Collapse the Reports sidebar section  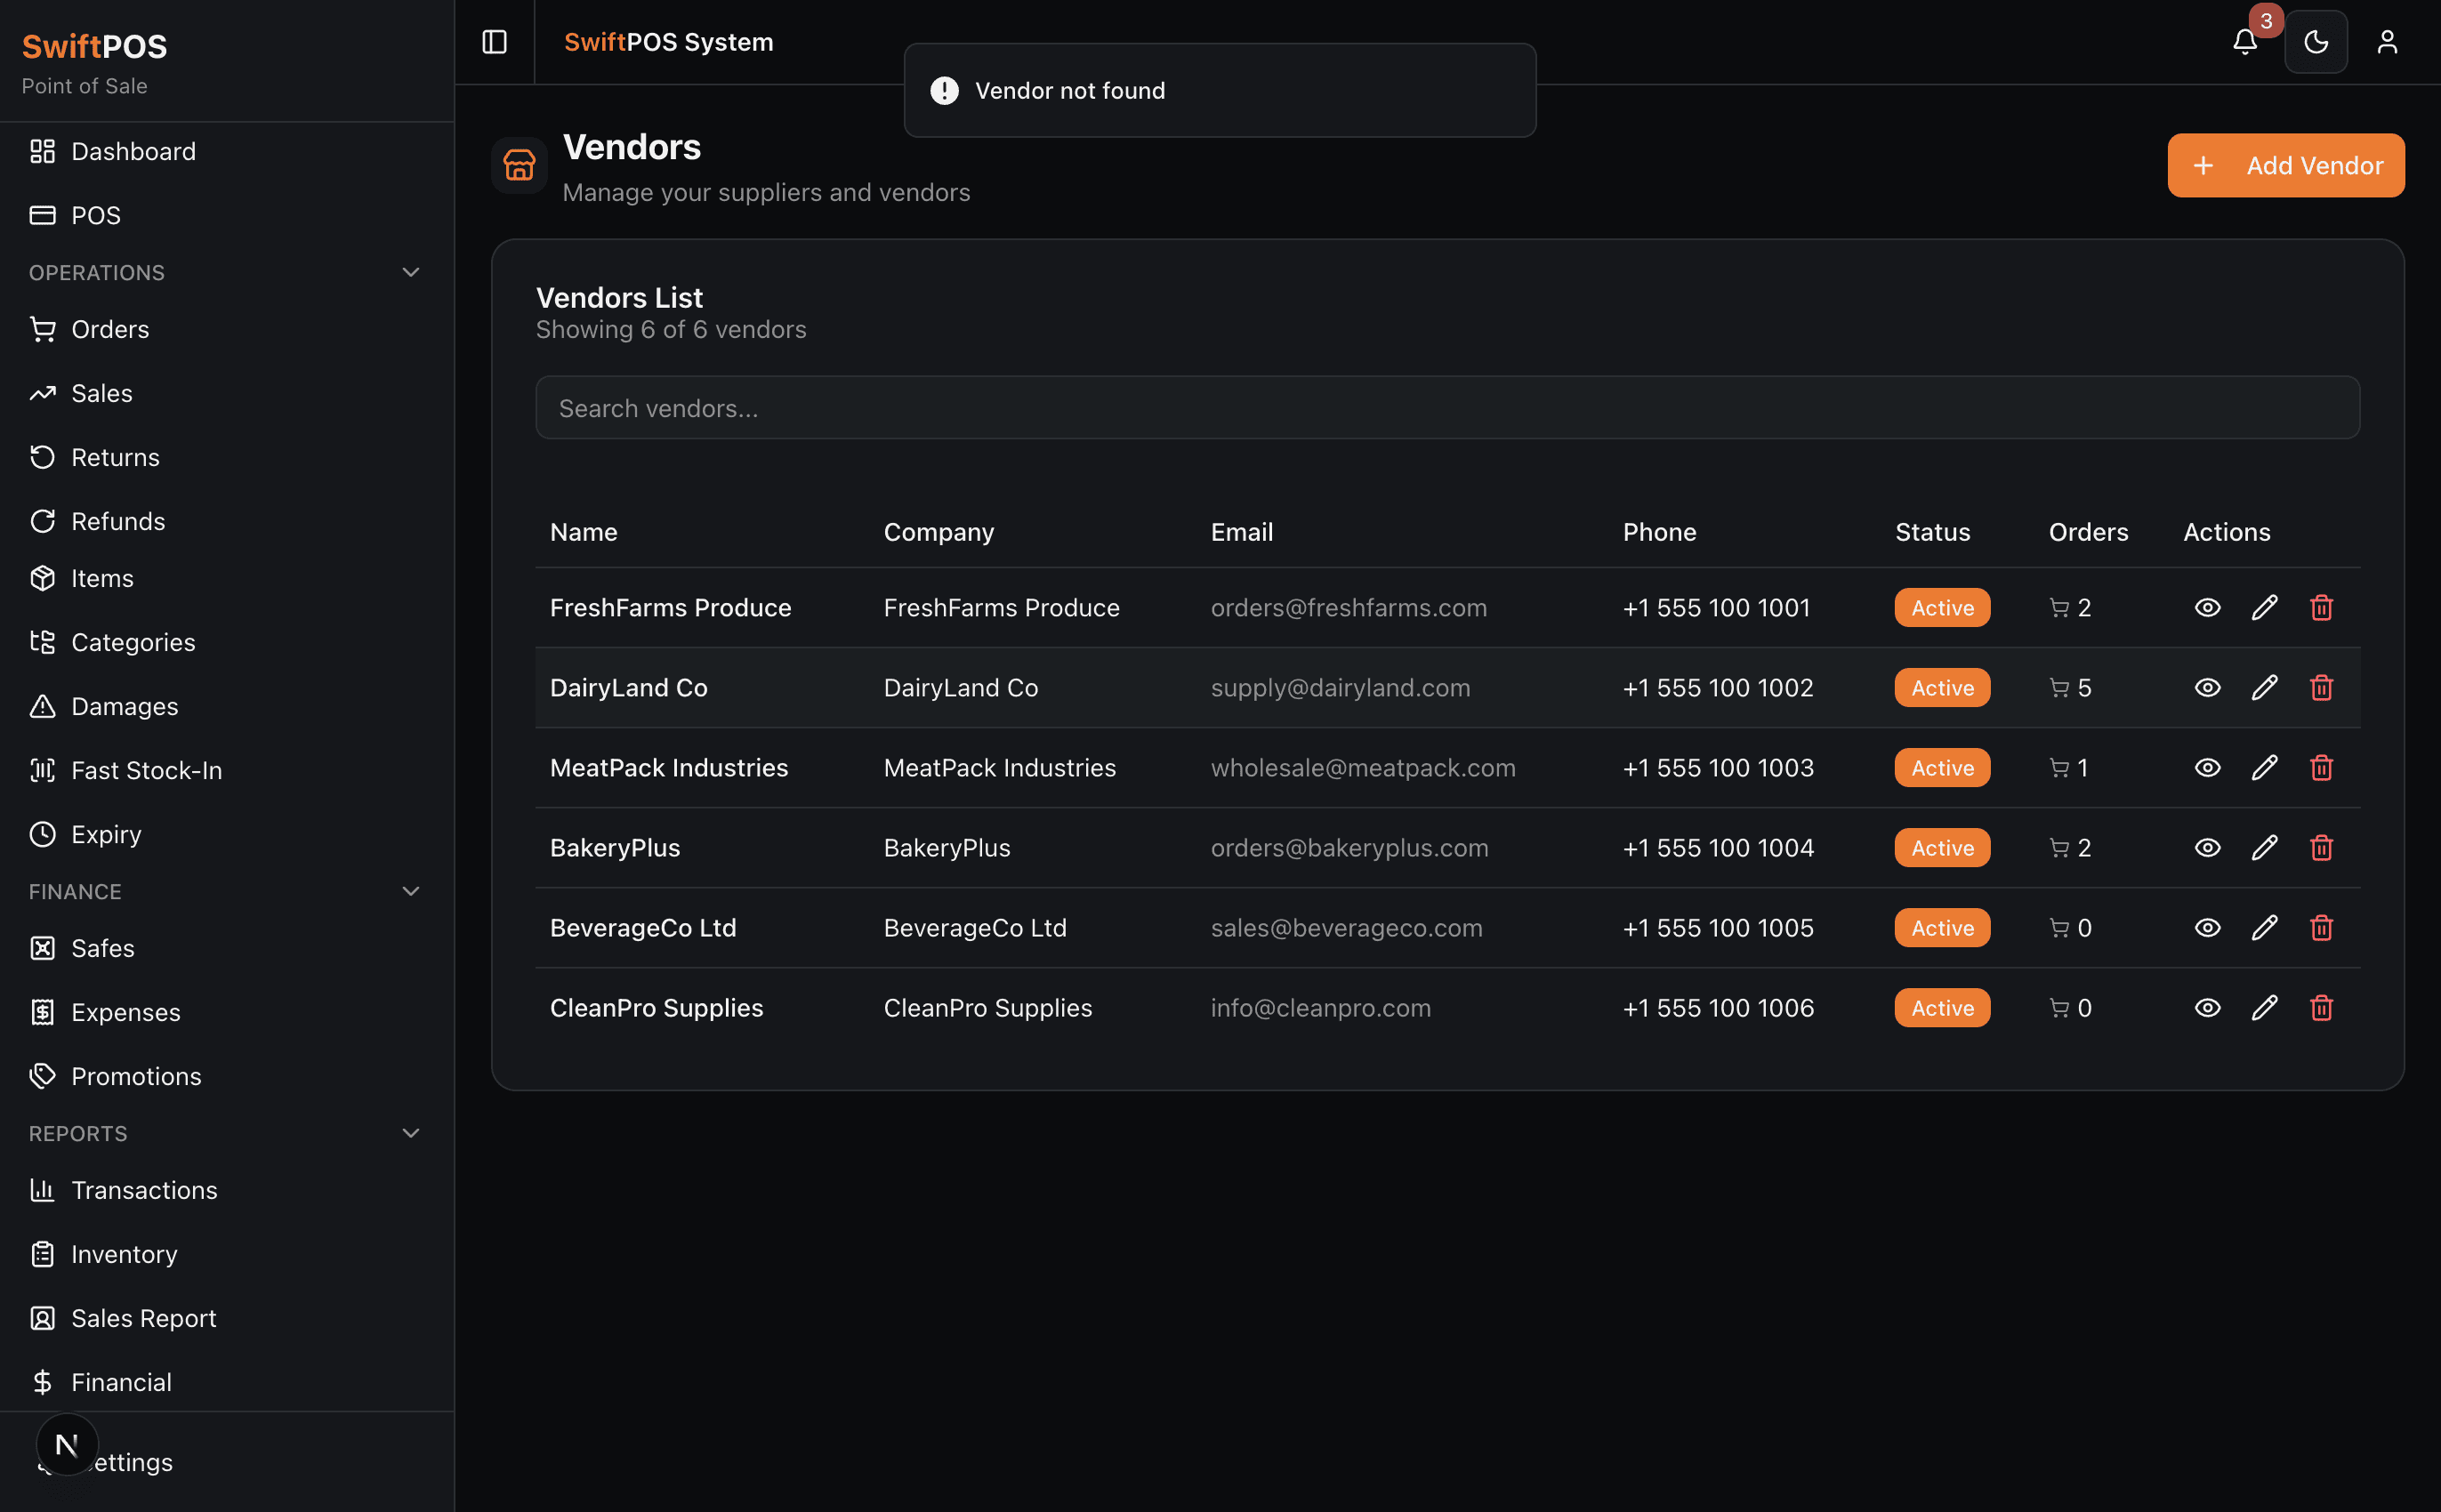click(410, 1133)
